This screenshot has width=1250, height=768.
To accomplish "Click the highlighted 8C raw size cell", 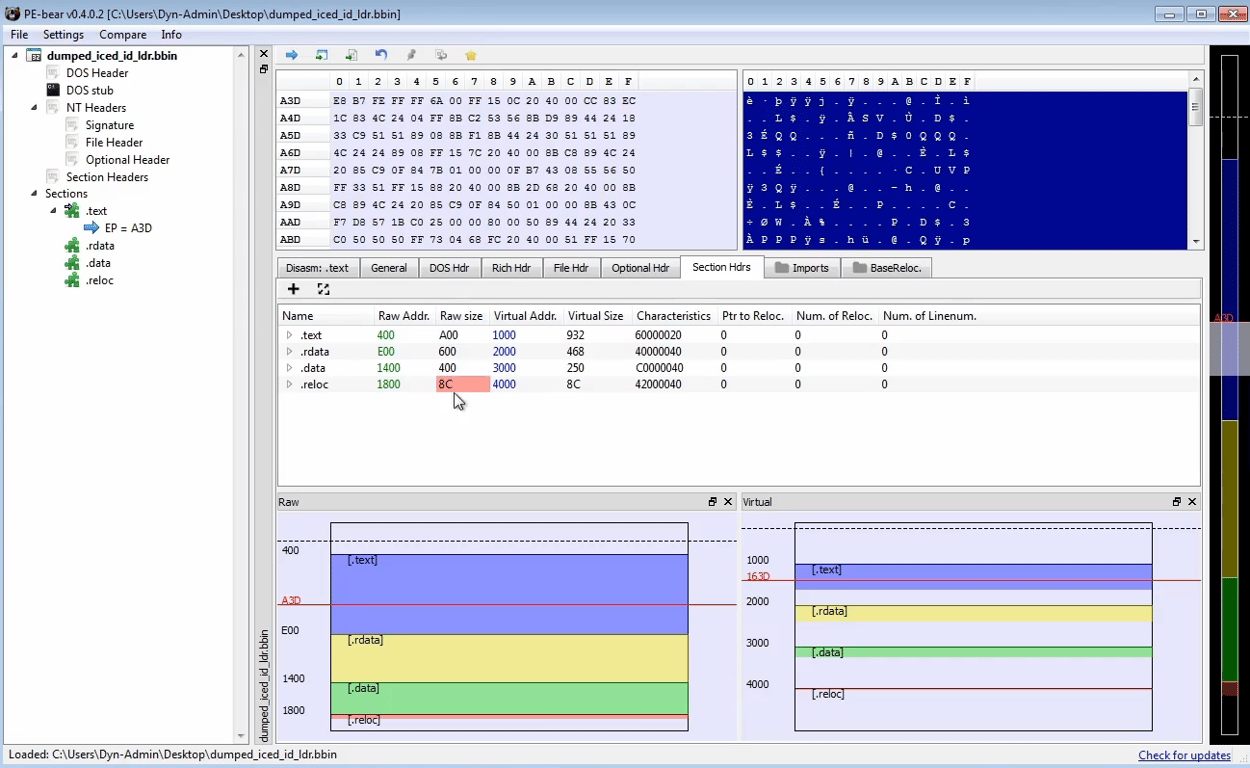I will (x=462, y=385).
